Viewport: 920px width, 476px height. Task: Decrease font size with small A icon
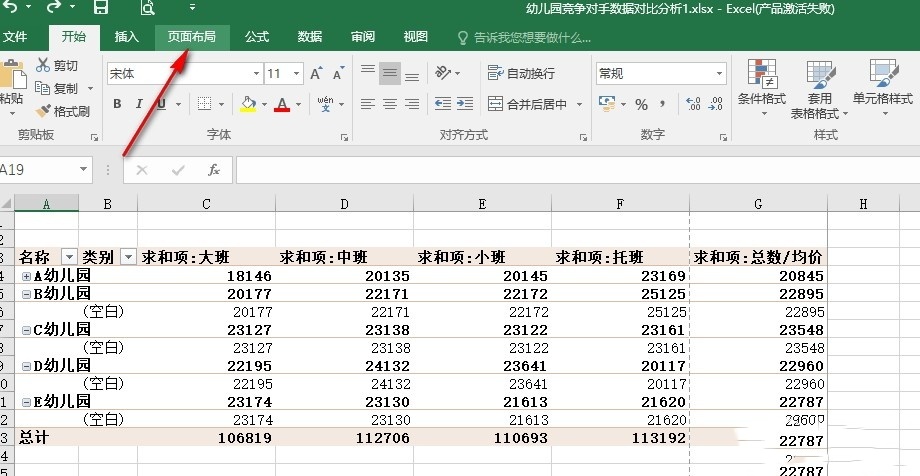(339, 74)
